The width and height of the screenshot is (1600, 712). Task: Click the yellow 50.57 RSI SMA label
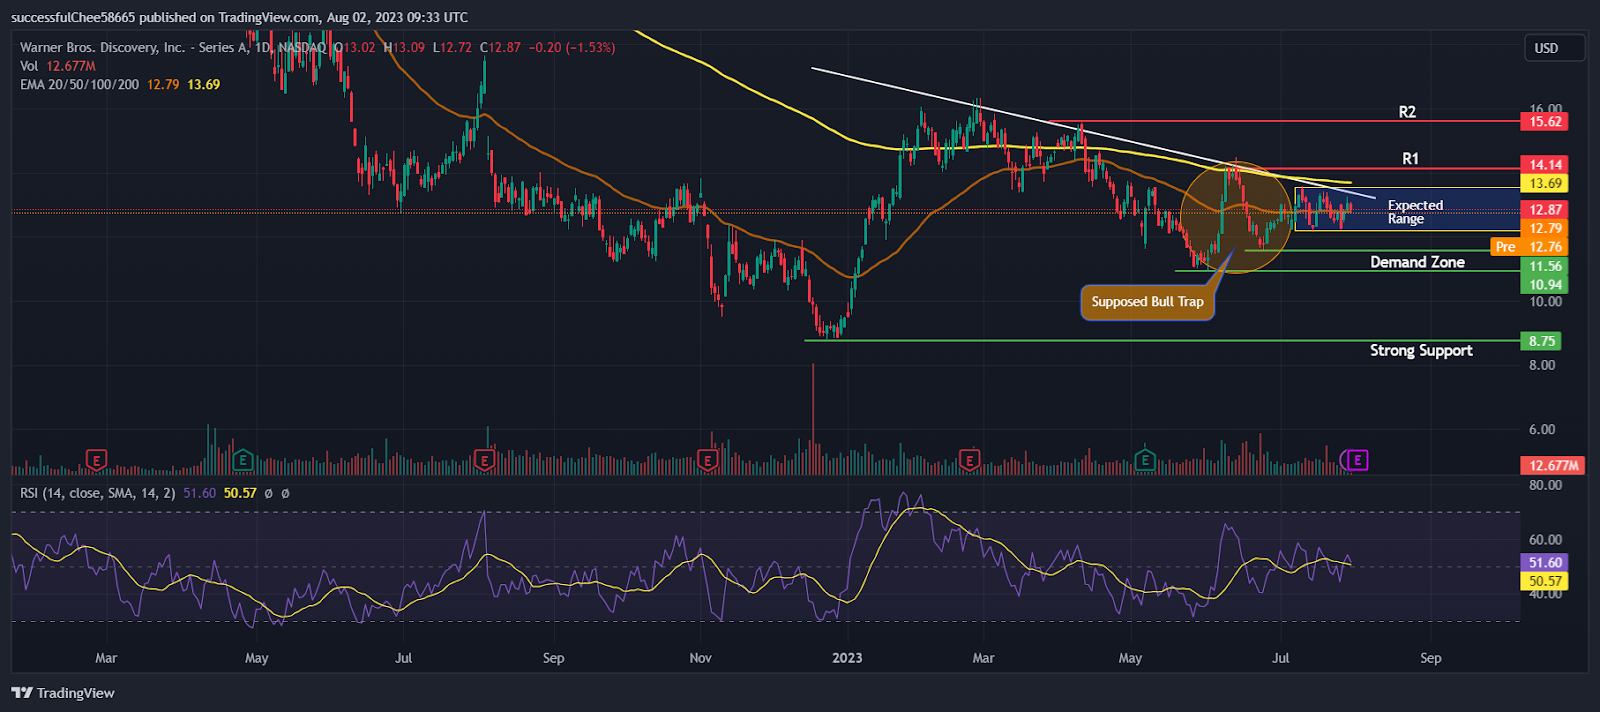coord(1544,581)
